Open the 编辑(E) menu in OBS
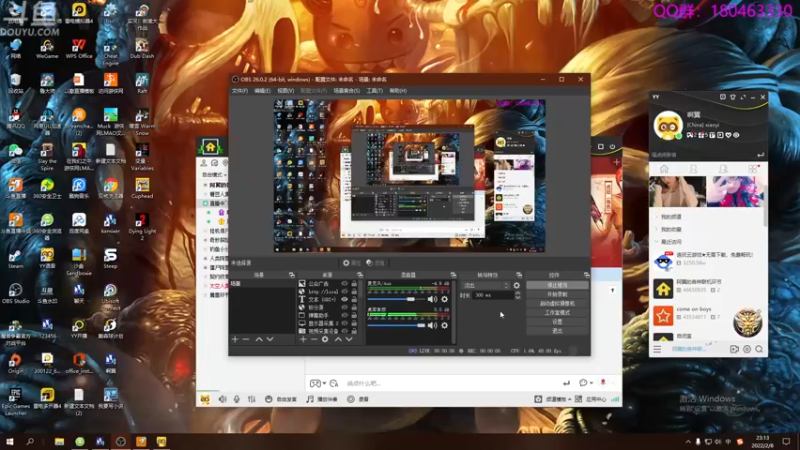800x450 pixels. click(x=262, y=91)
